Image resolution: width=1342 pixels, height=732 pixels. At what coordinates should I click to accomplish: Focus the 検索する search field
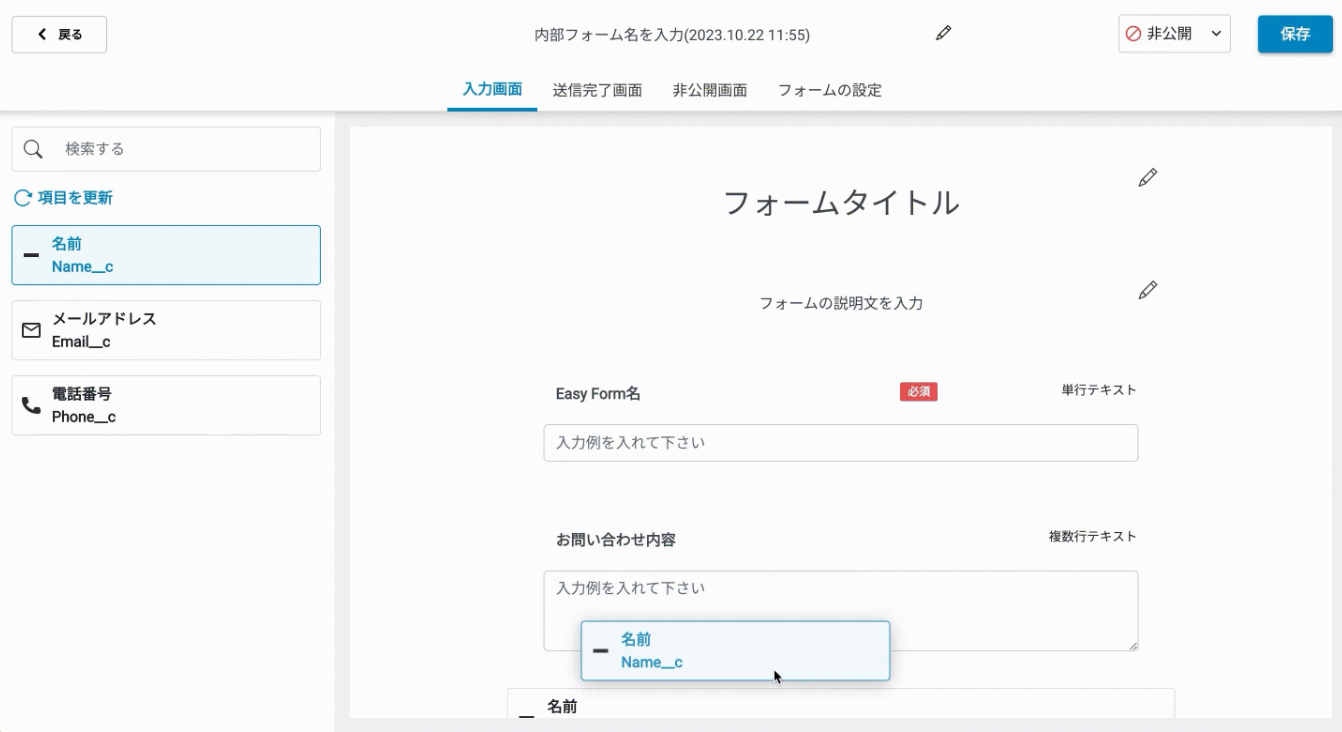tap(166, 149)
